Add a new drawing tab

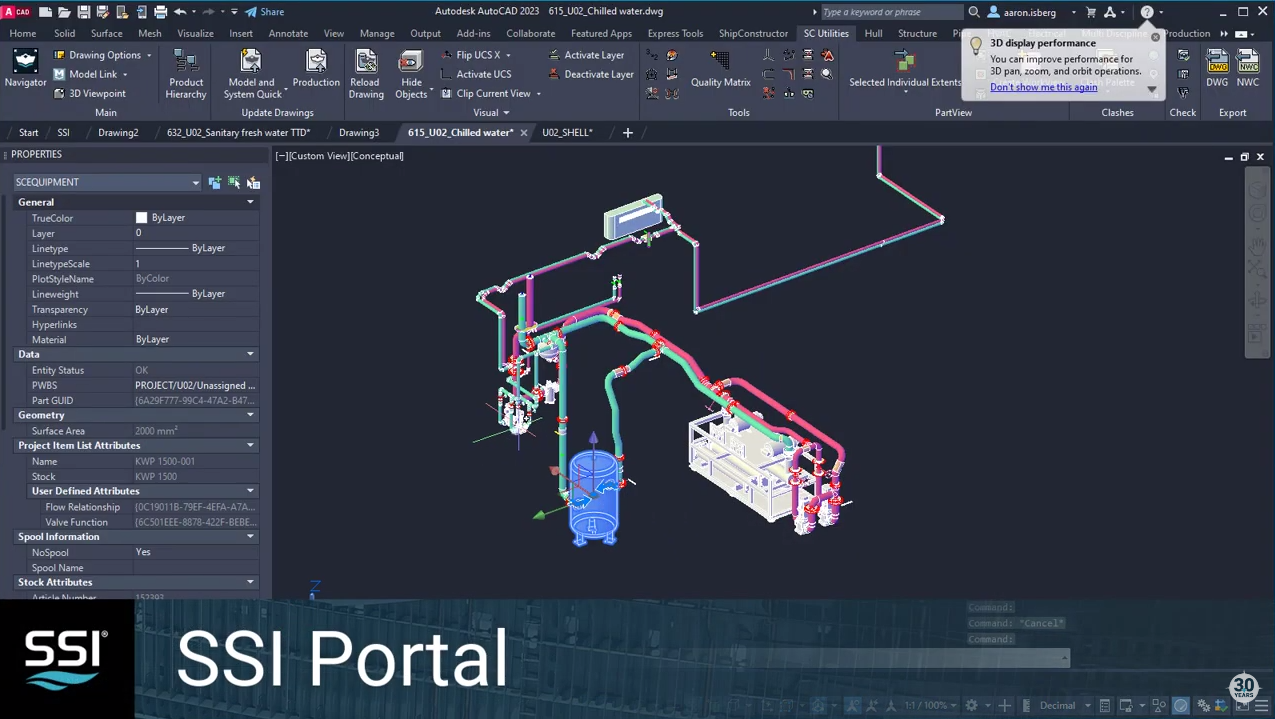click(x=628, y=132)
